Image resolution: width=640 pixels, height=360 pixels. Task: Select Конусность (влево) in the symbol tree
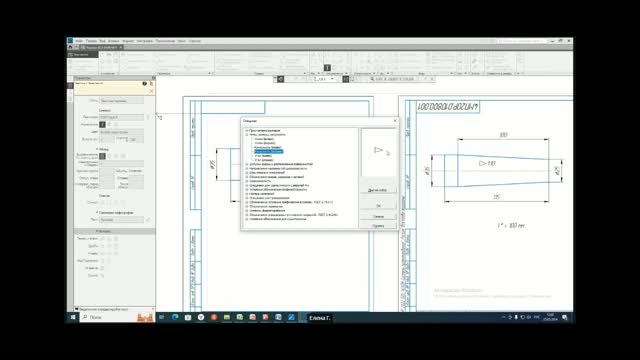(x=268, y=147)
